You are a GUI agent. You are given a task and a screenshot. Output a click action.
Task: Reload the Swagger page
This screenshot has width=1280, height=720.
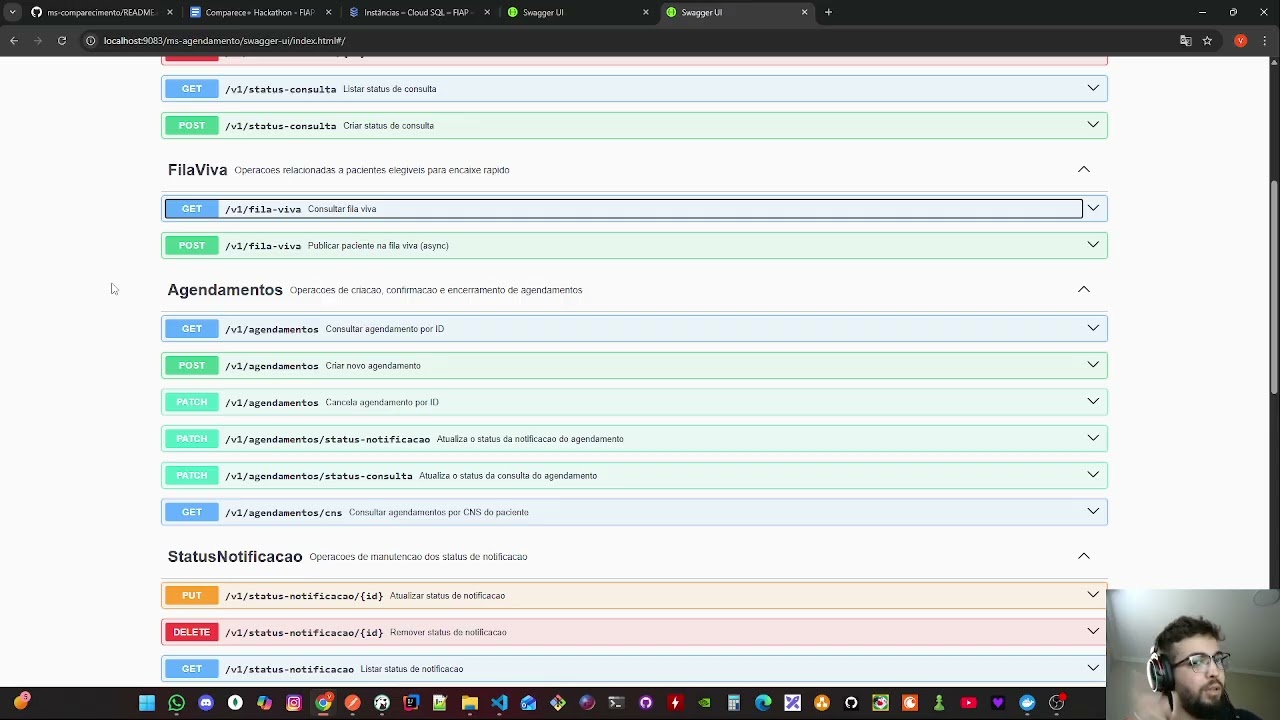(62, 40)
